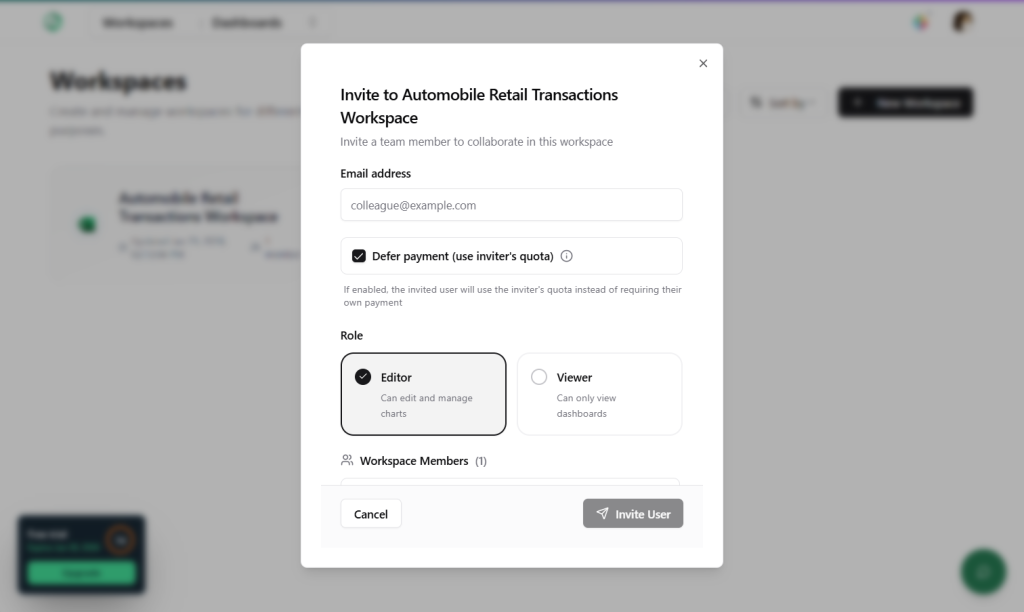Open the Dashboards nav item
This screenshot has width=1024, height=612.
pos(246,21)
